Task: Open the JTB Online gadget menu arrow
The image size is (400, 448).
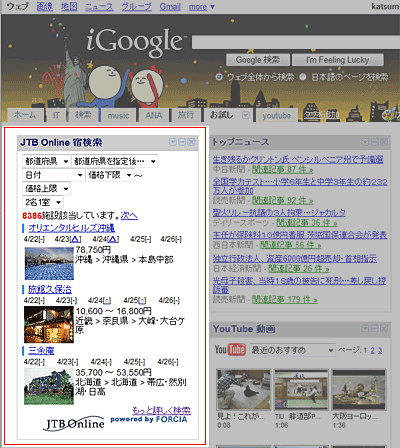Action: (173, 142)
